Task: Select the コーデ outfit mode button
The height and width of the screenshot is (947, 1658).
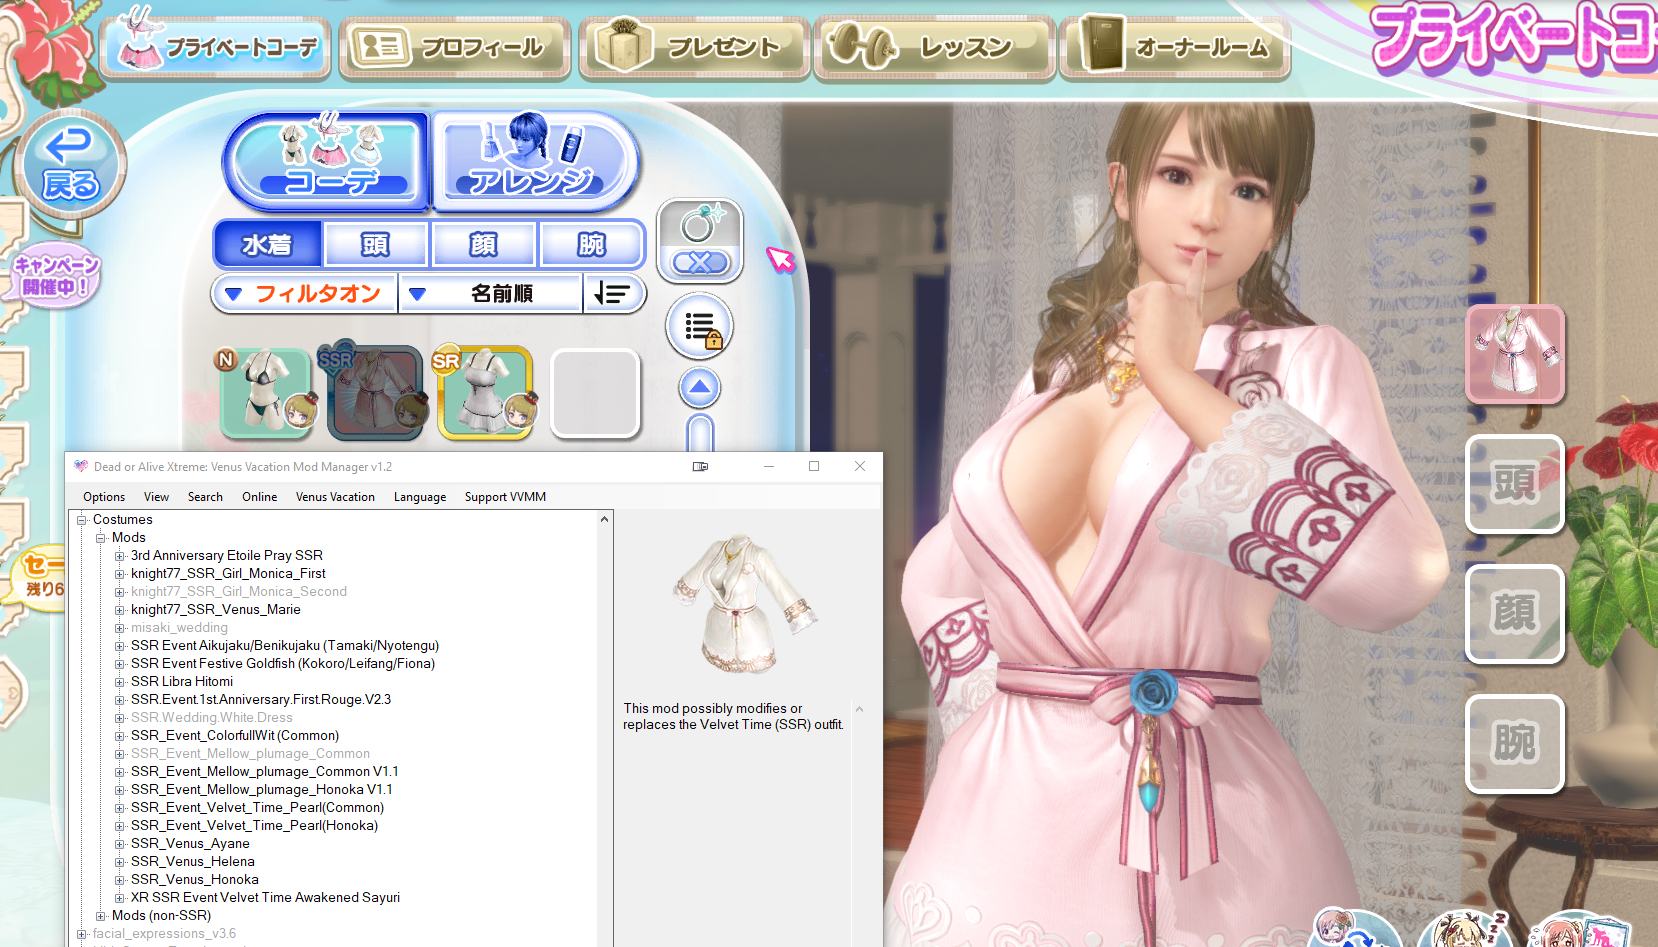Action: point(327,161)
